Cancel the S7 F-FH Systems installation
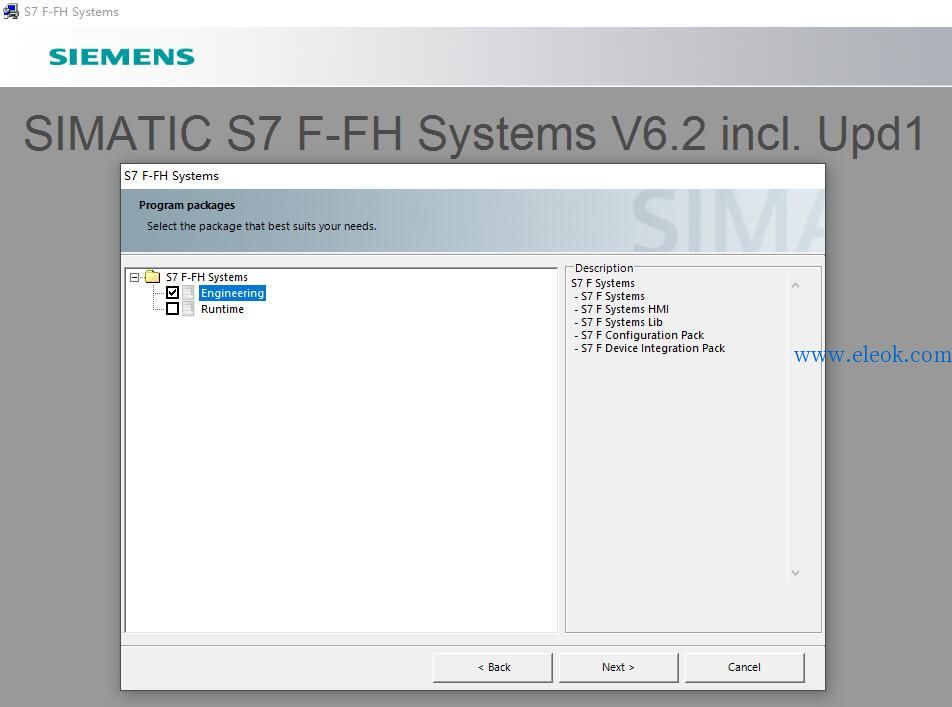The image size is (952, 707). (744, 667)
